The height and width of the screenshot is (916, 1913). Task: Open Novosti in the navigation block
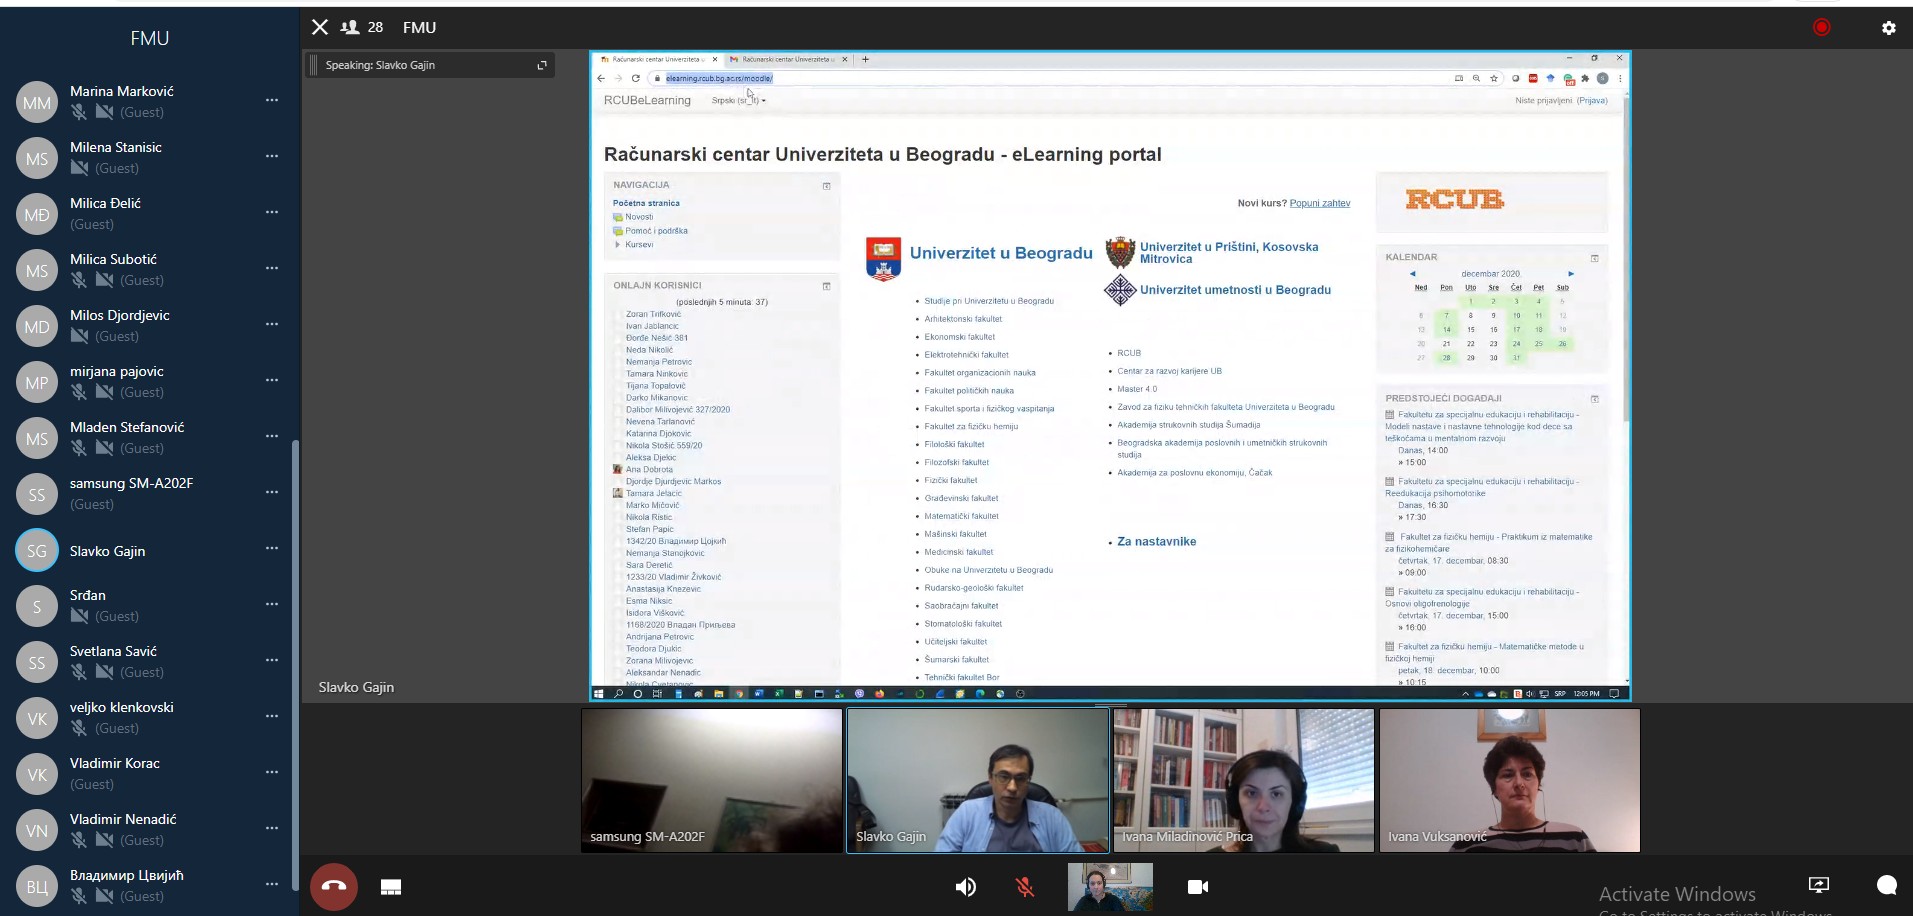coord(639,217)
